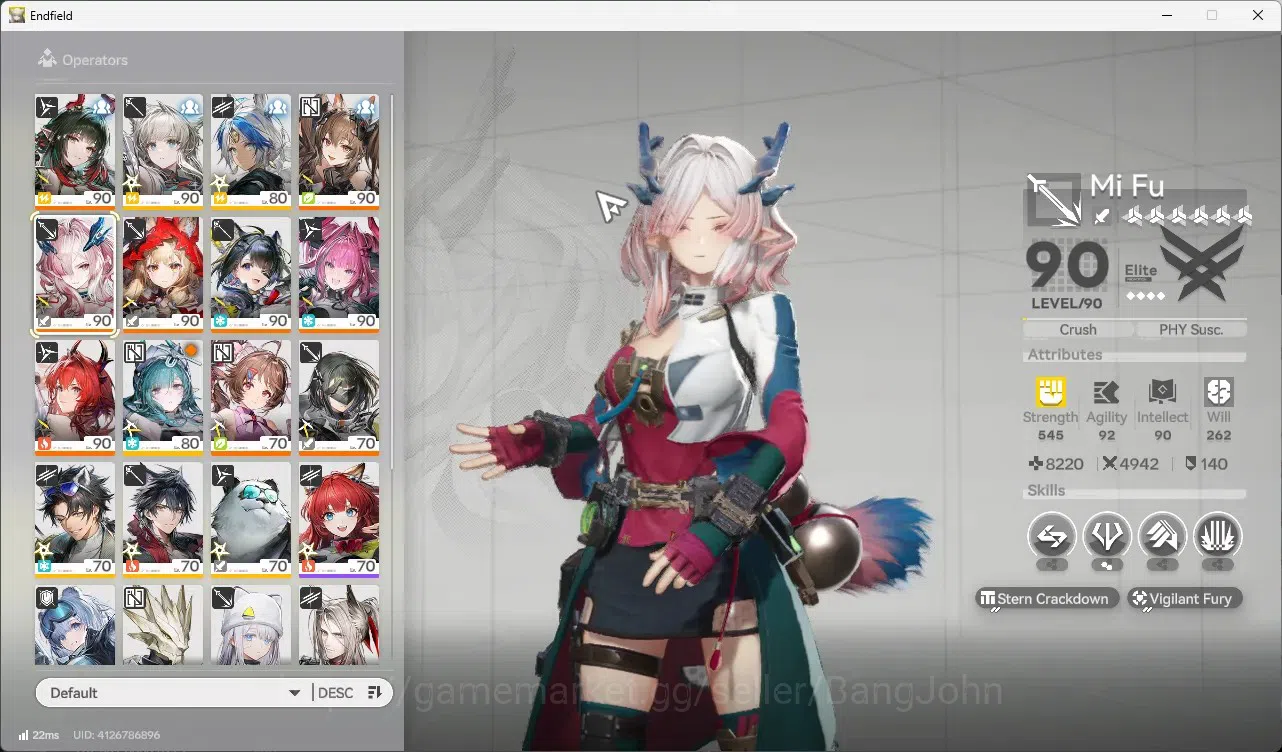The image size is (1282, 752).
Task: Select the teal-haired level 80 operator card
Action: [163, 398]
